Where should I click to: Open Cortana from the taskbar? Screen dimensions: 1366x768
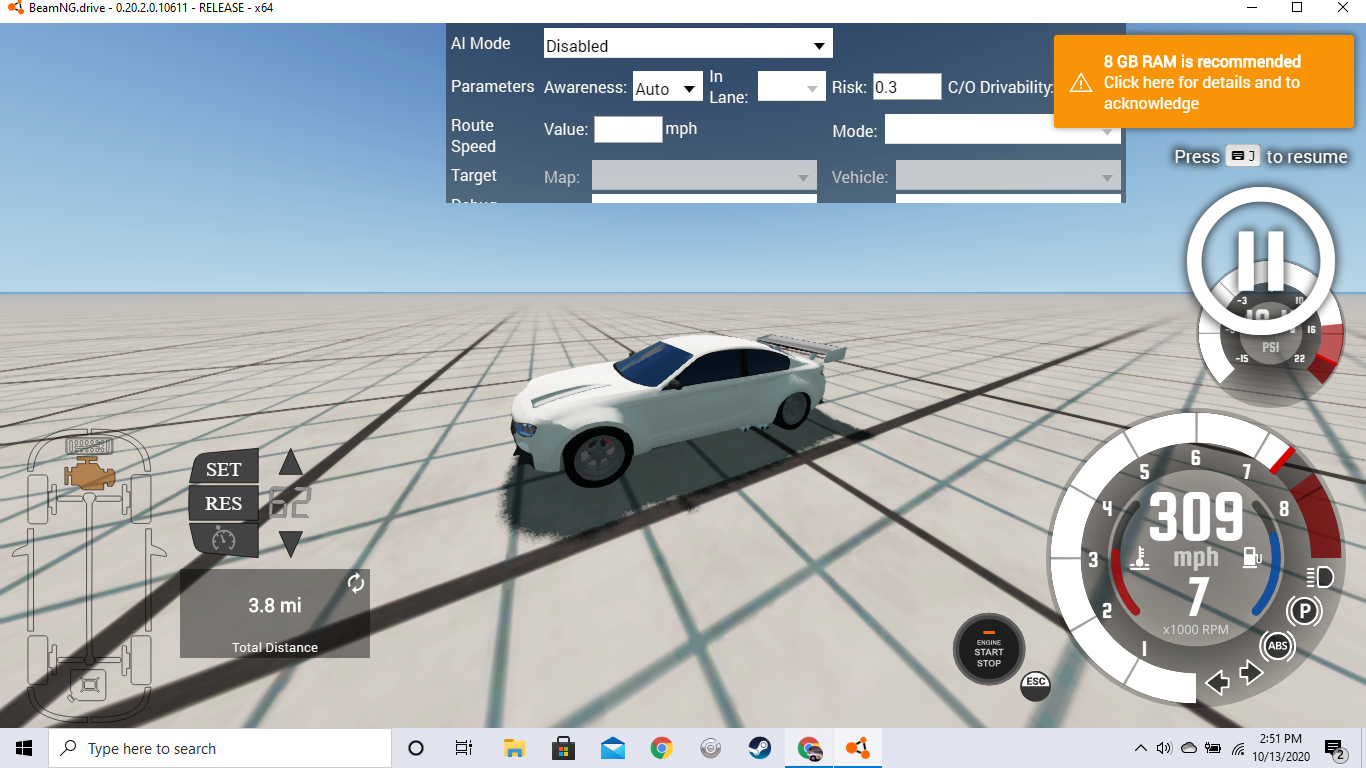click(416, 748)
